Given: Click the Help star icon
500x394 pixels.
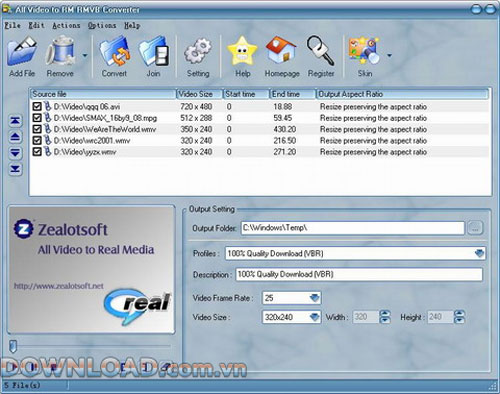Looking at the screenshot, I should click(242, 51).
